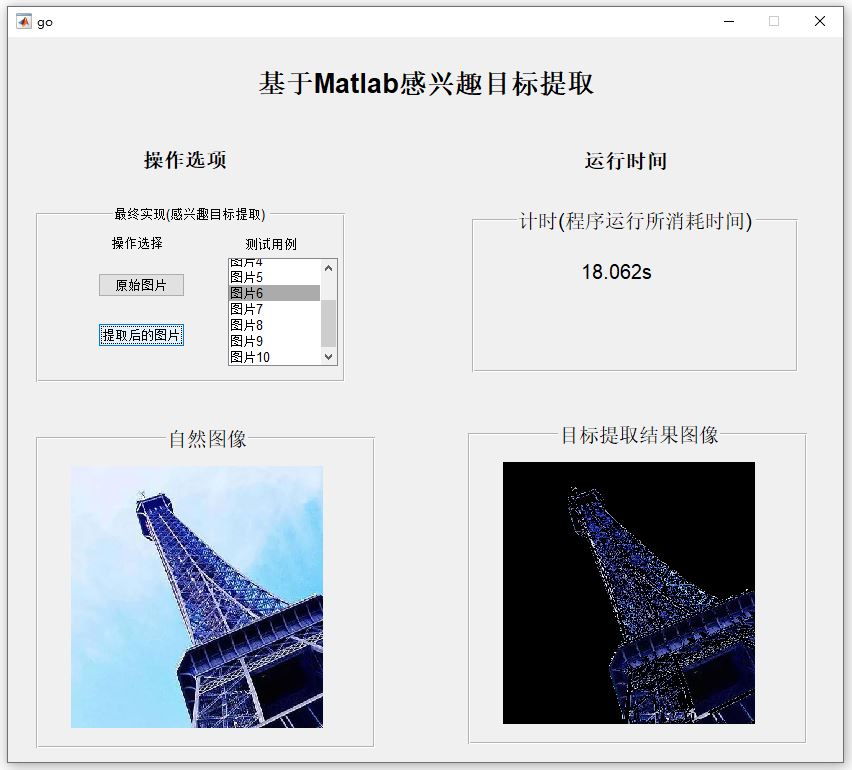
Task: Click the 计时(程序运行所消耗时间) panel title
Action: 636,221
